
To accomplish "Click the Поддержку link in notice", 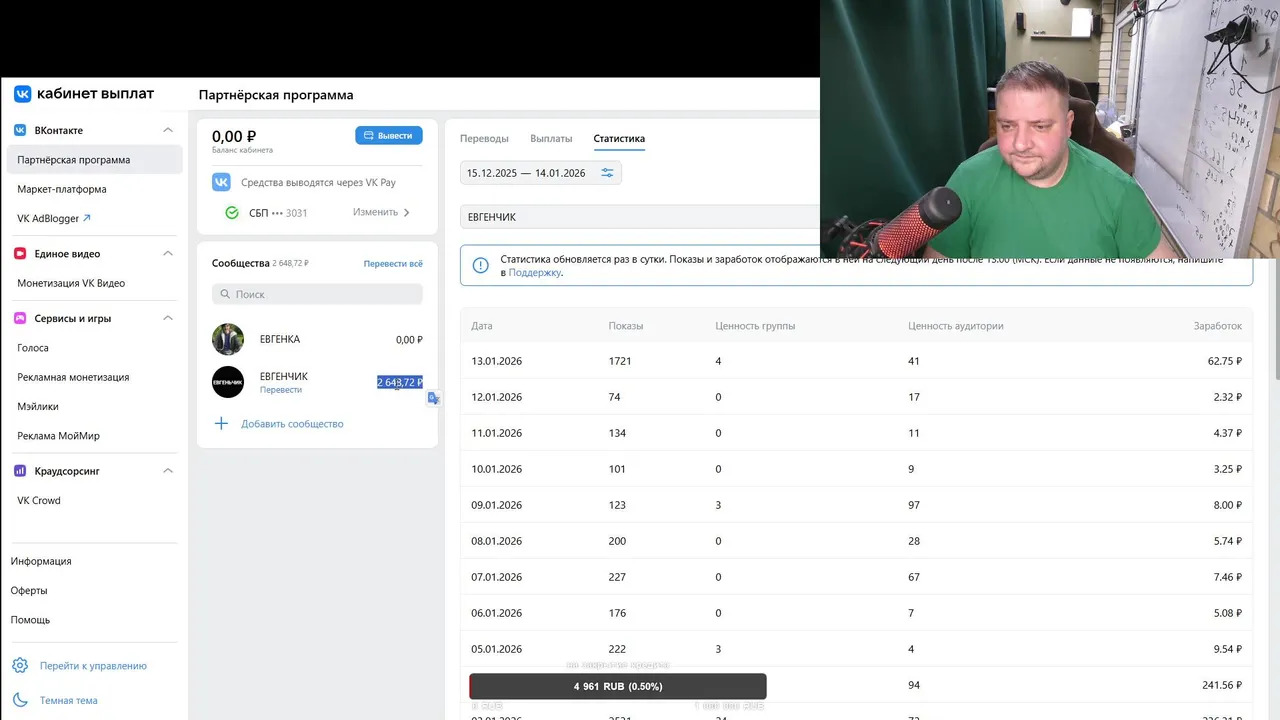I will 535,272.
